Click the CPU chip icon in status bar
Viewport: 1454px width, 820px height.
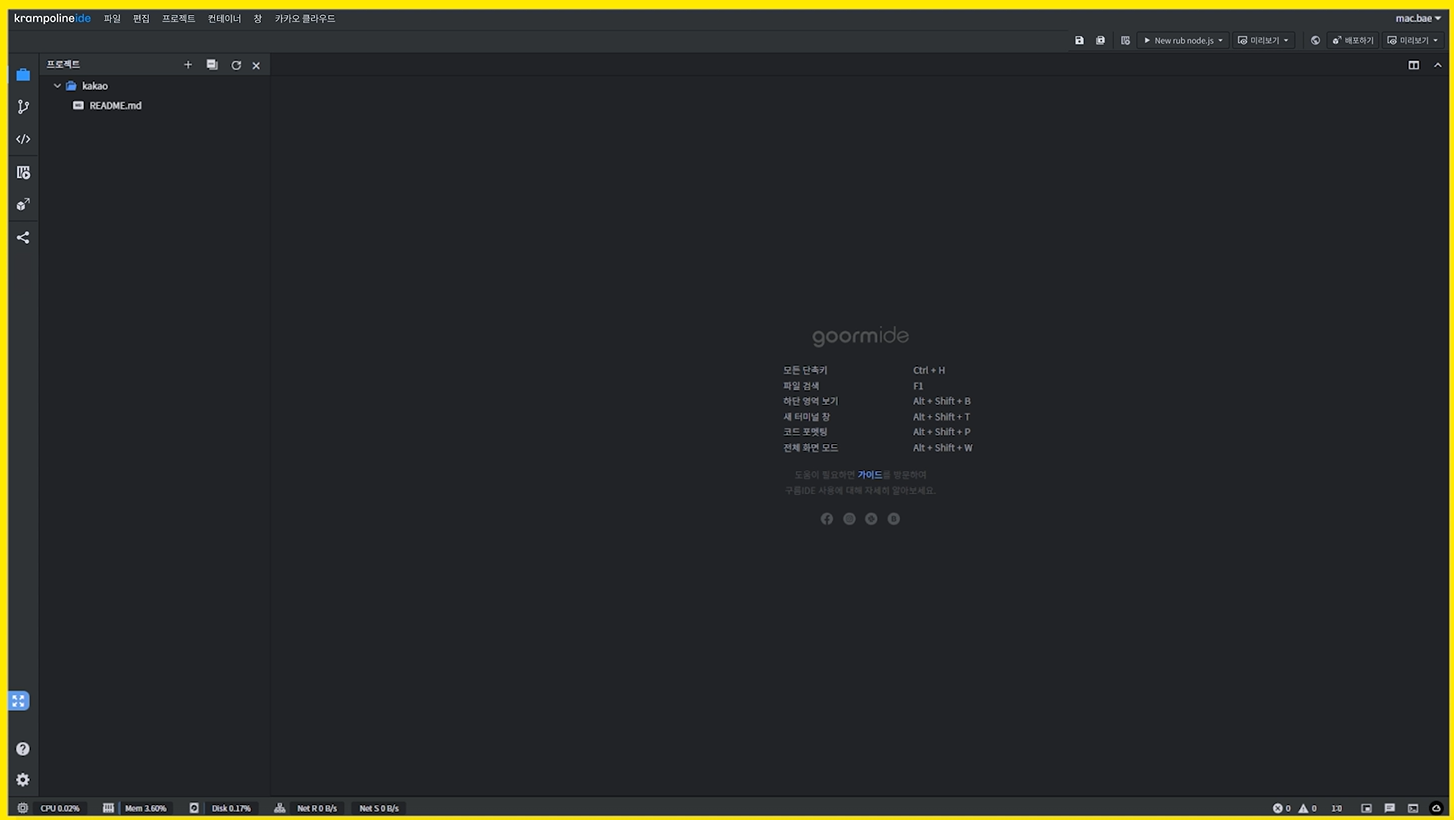click(22, 808)
